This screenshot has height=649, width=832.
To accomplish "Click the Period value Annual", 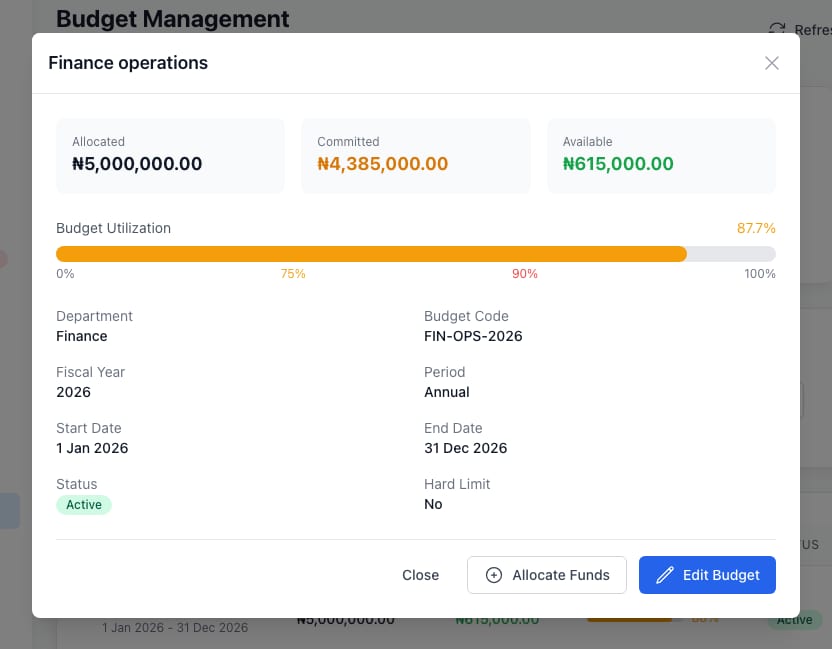I will [x=447, y=392].
